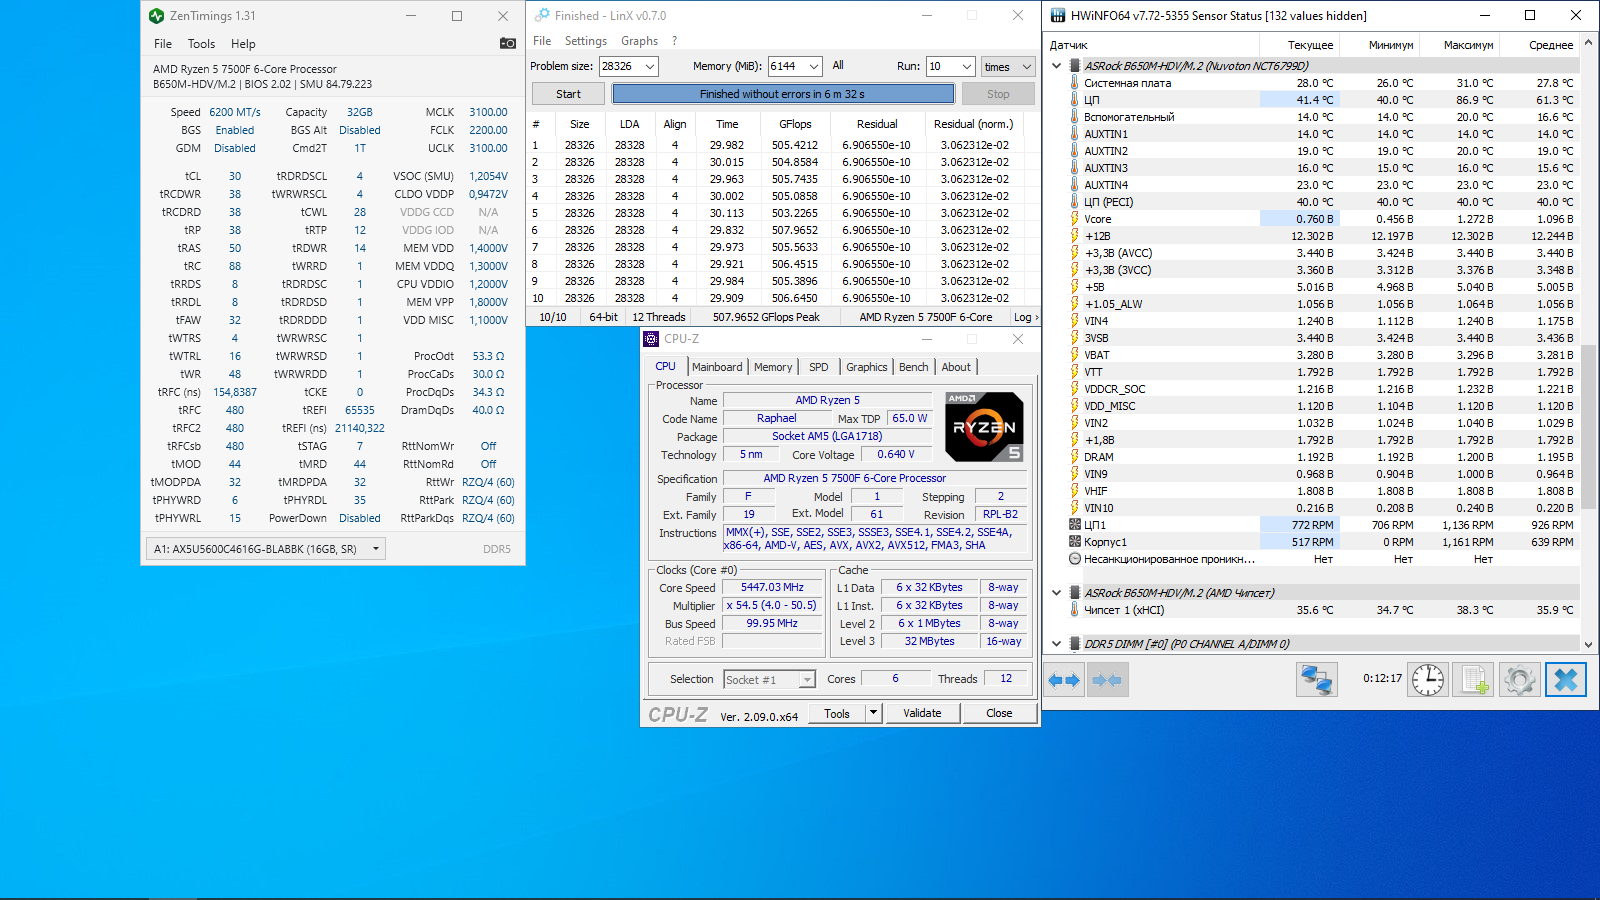
Task: Click the HWiNFO collapse columns arrows icon
Action: [1107, 680]
